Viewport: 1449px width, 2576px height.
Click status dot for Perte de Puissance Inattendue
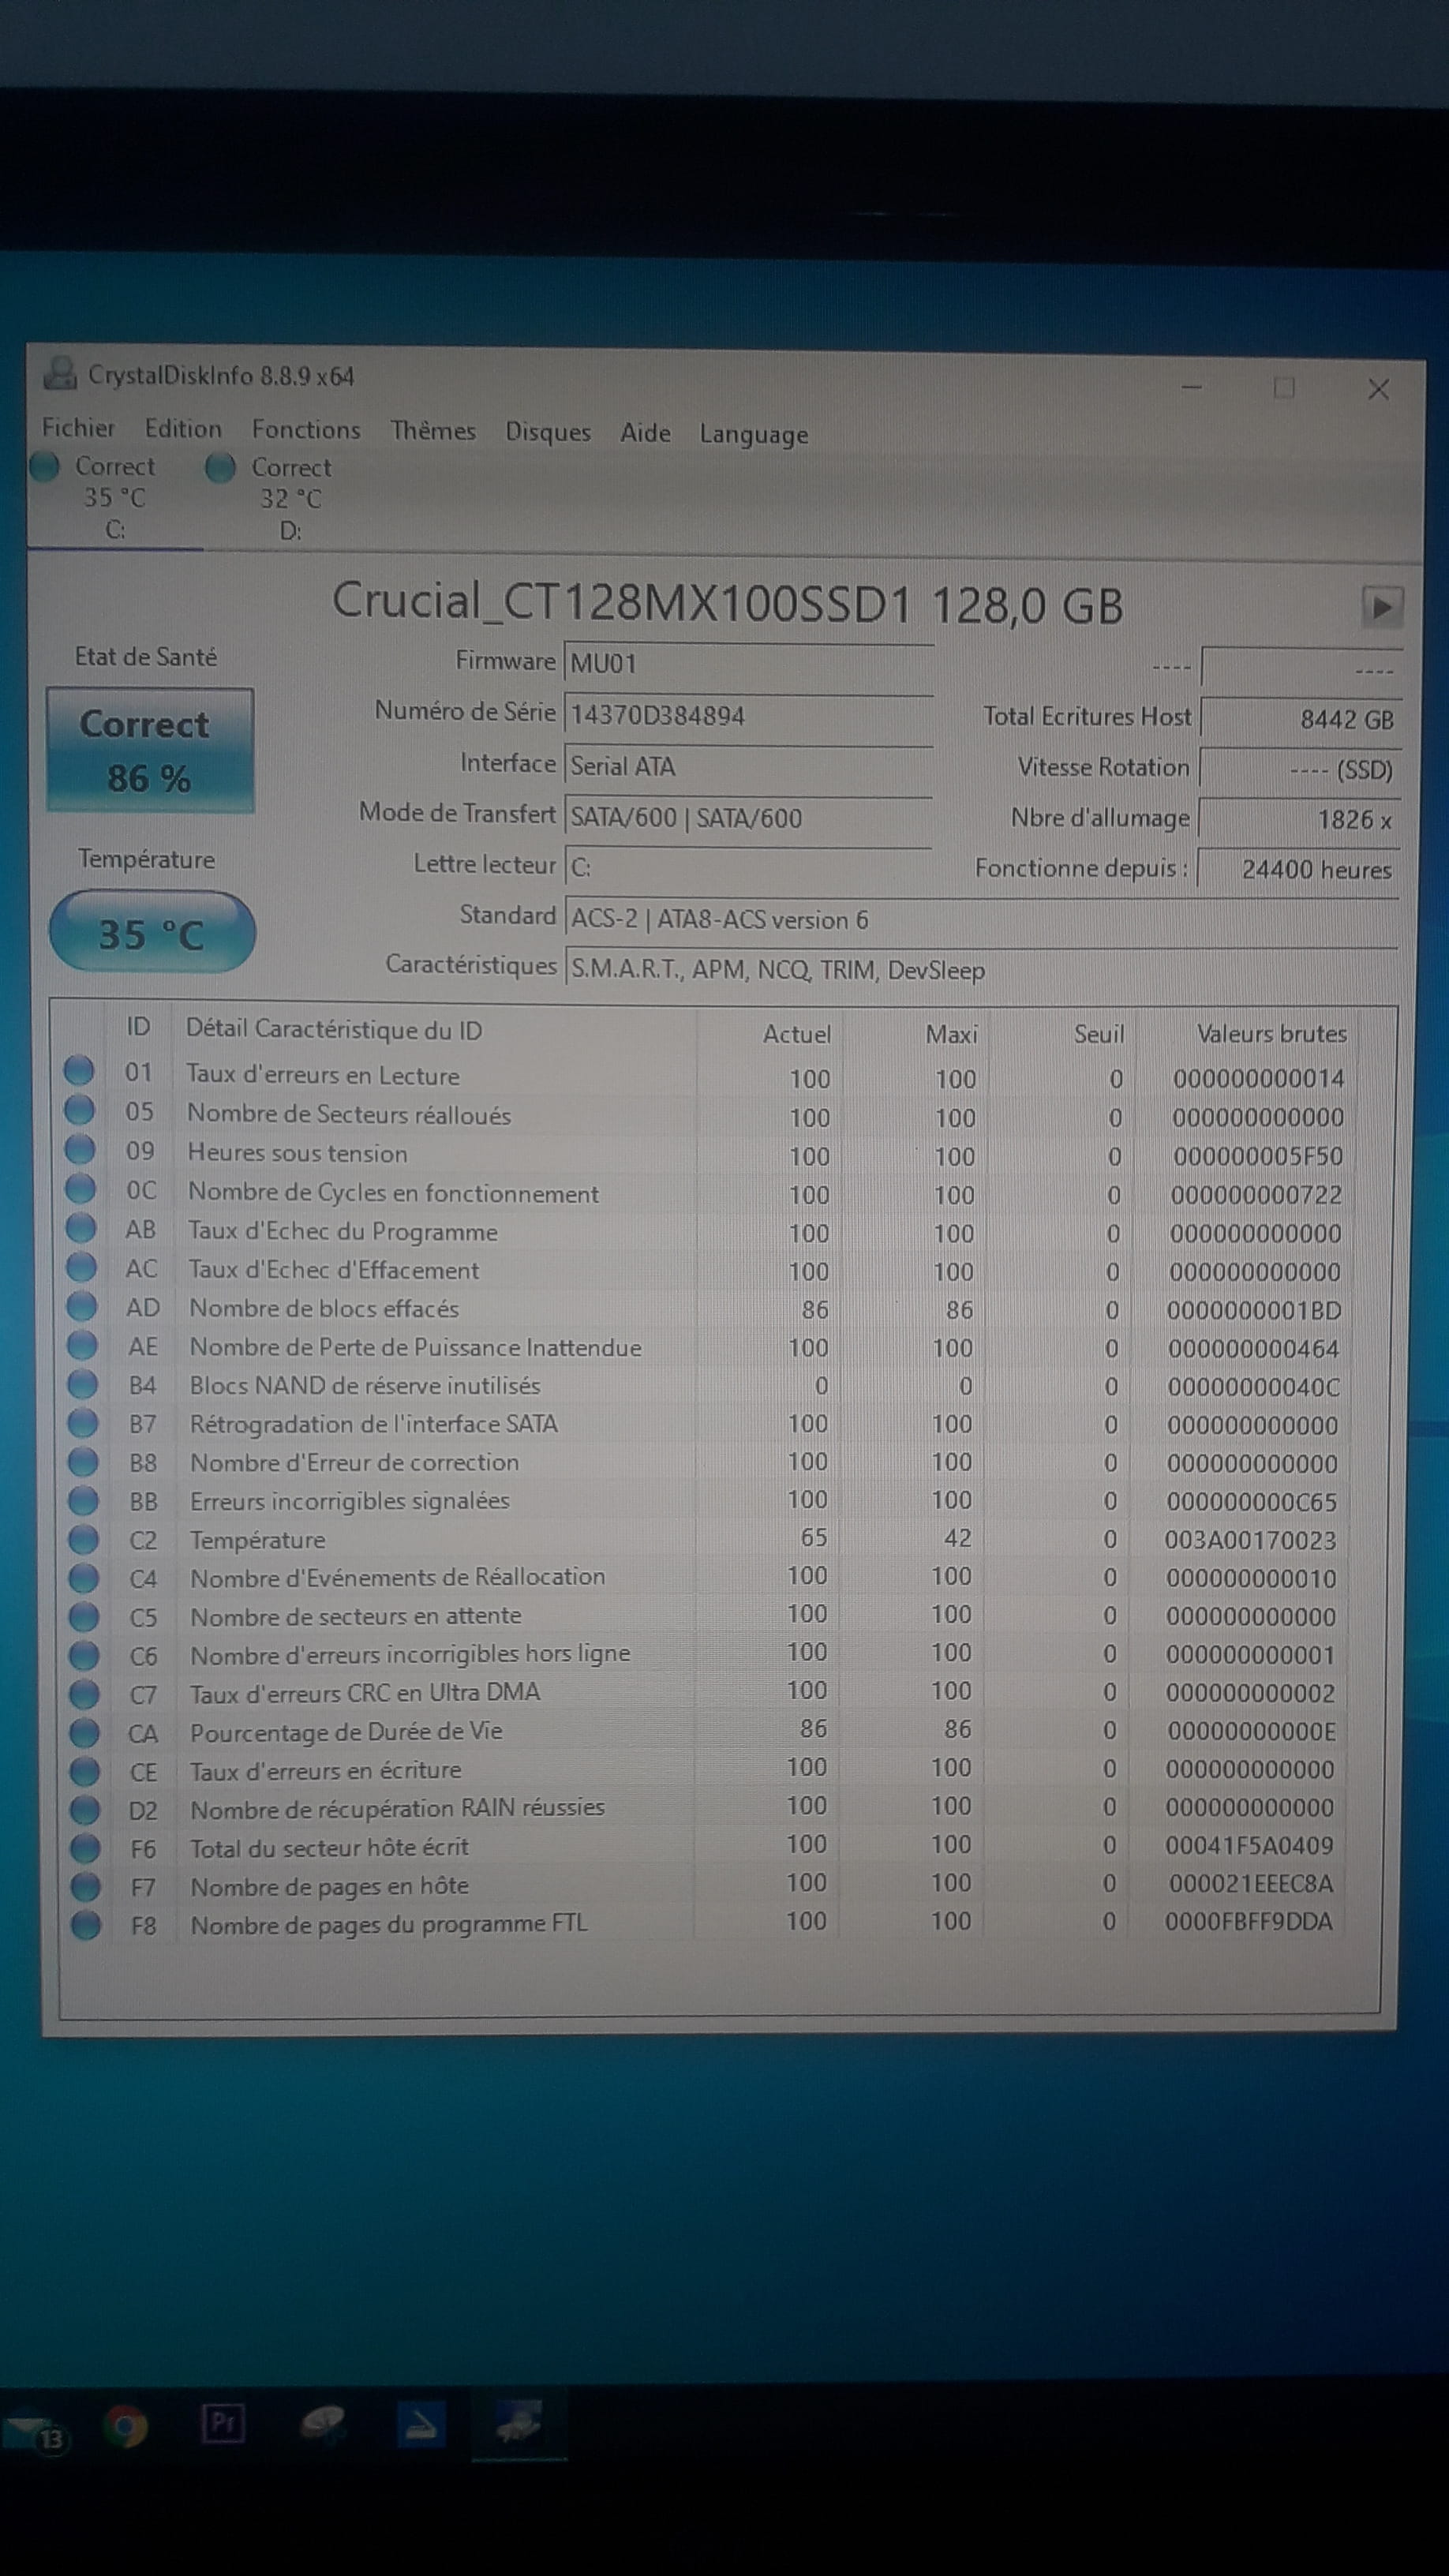82,1344
